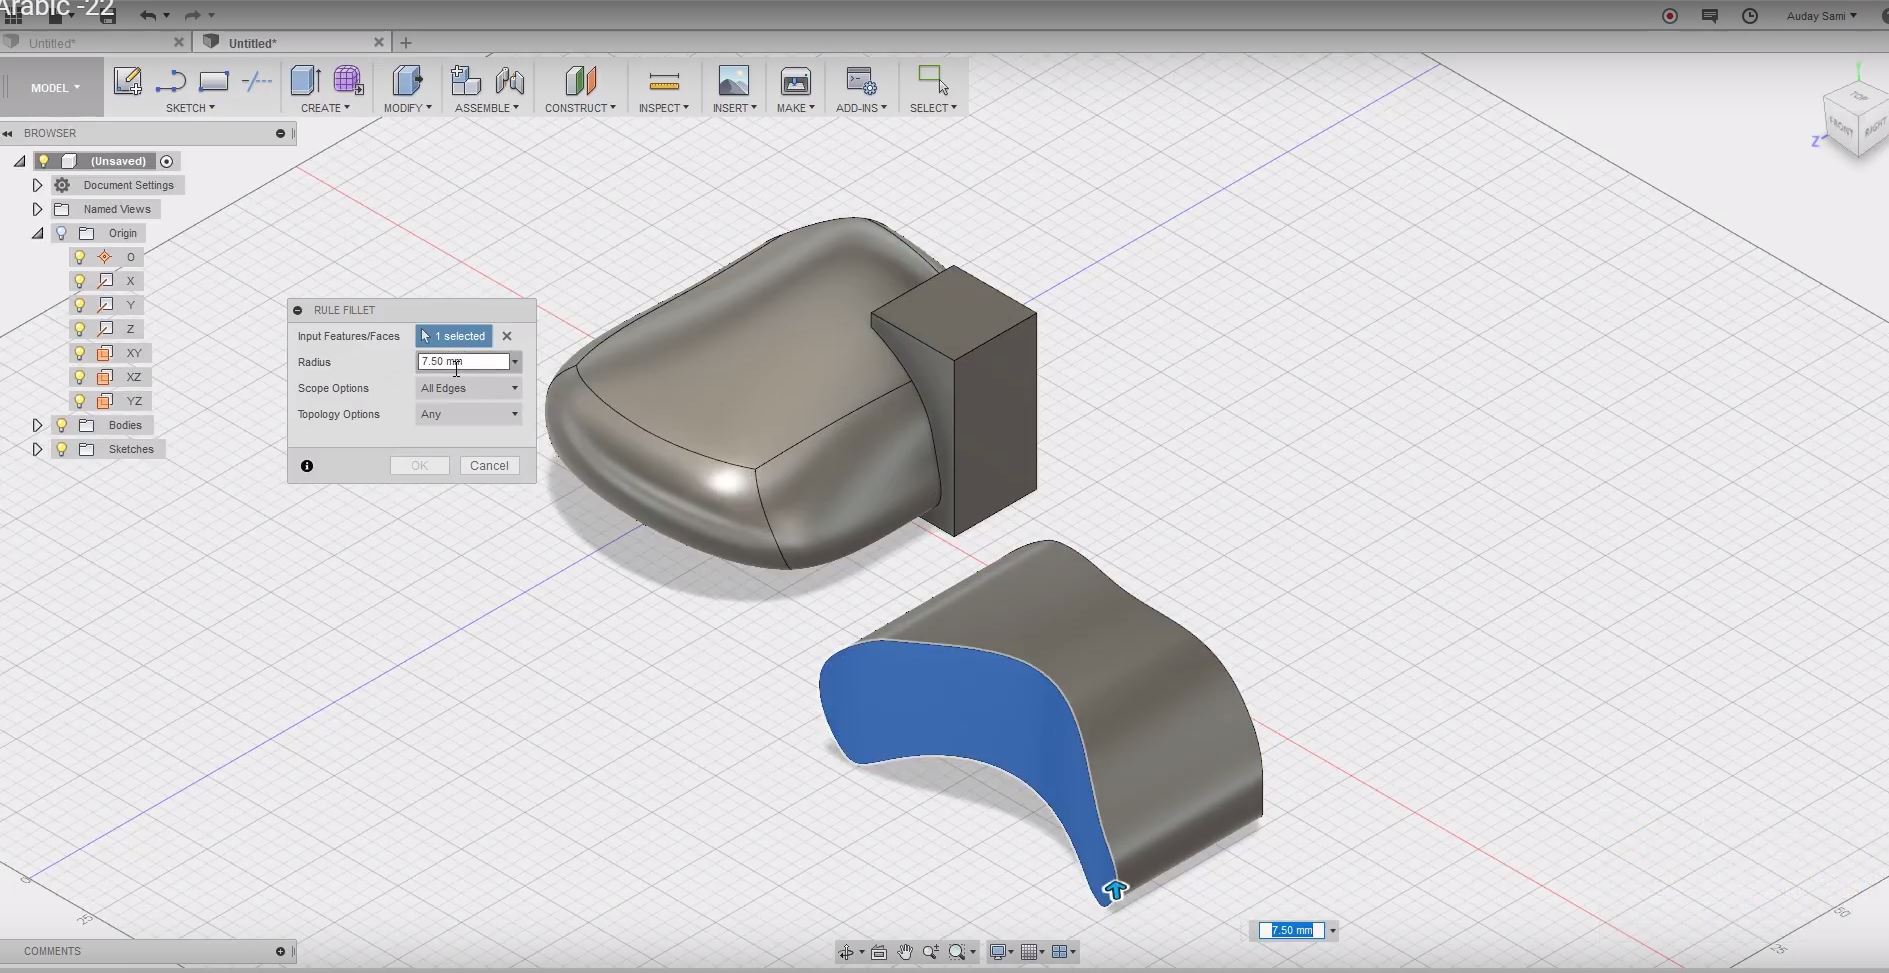Viewport: 1889px width, 973px height.
Task: Open the MODEL workspace switcher
Action: click(x=51, y=87)
